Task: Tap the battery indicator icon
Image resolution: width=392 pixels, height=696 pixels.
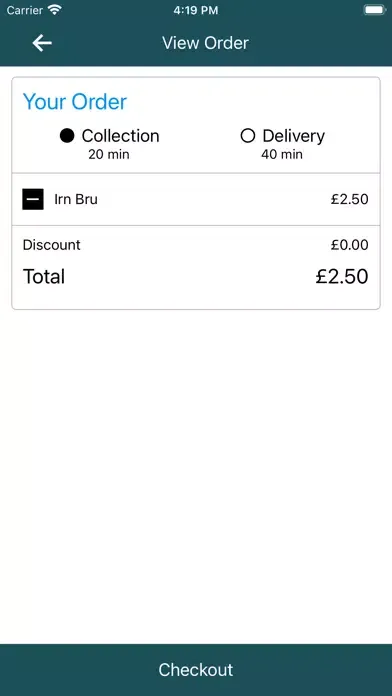Action: [375, 10]
